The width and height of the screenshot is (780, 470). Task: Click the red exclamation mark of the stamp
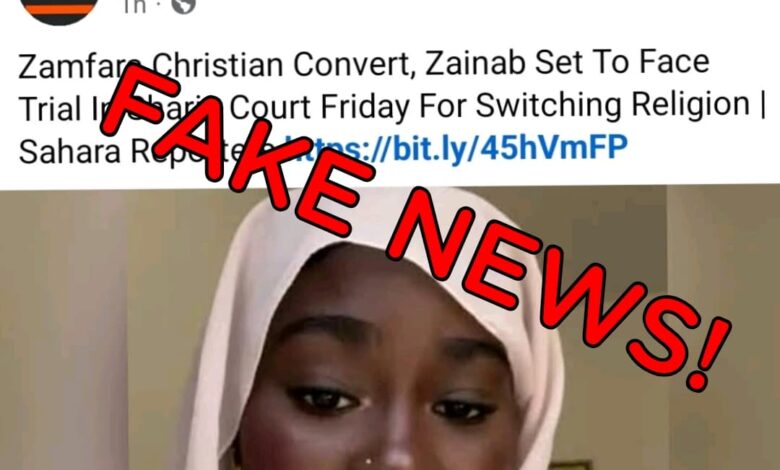point(707,355)
